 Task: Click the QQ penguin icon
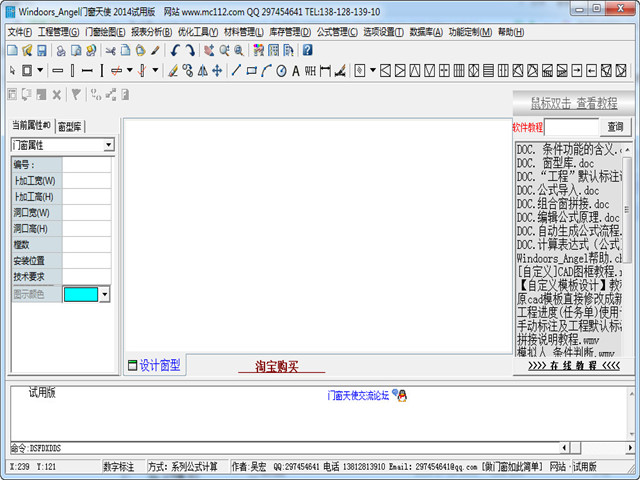click(402, 396)
